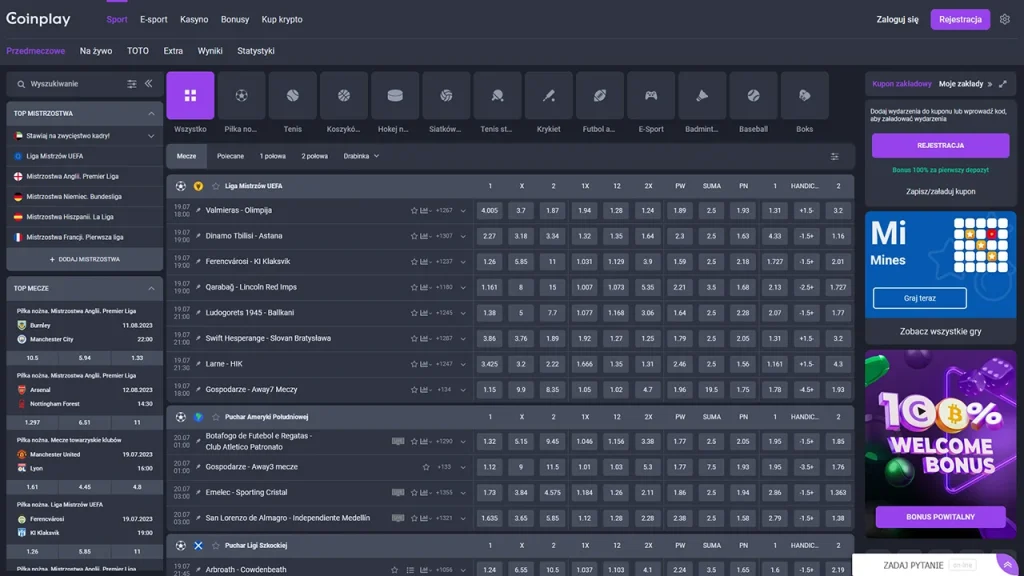Image resolution: width=1024 pixels, height=576 pixels.
Task: Choose the basketball sport icon
Action: pos(344,95)
